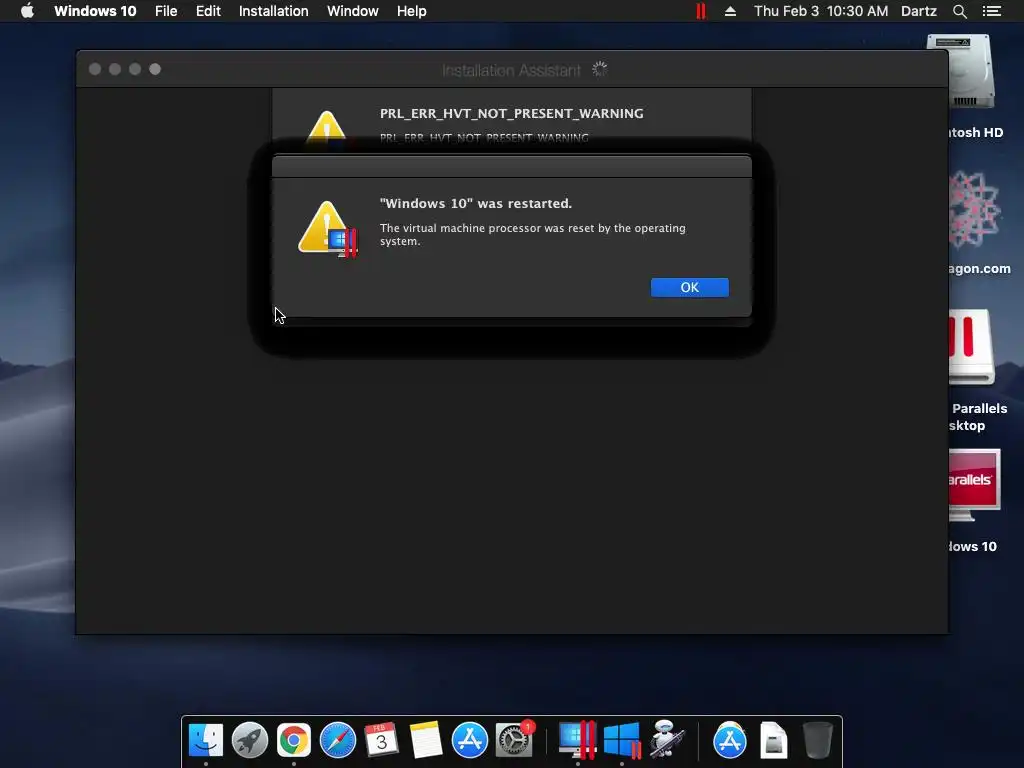Click the date and time in menu bar

tap(821, 11)
